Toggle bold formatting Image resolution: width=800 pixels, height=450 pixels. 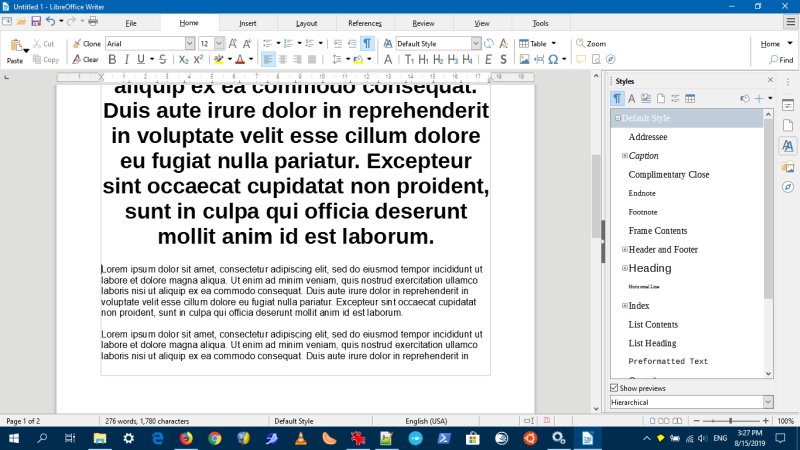pos(112,60)
